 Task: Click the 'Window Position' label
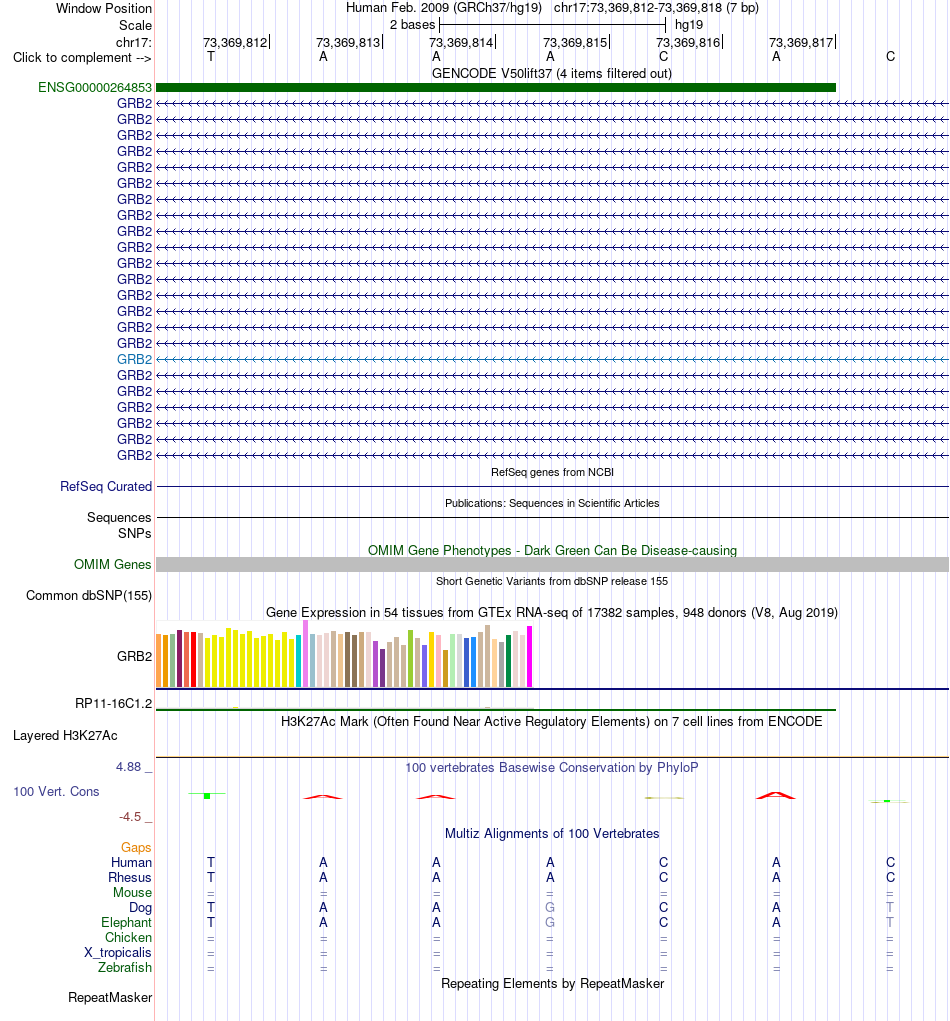(x=104, y=8)
